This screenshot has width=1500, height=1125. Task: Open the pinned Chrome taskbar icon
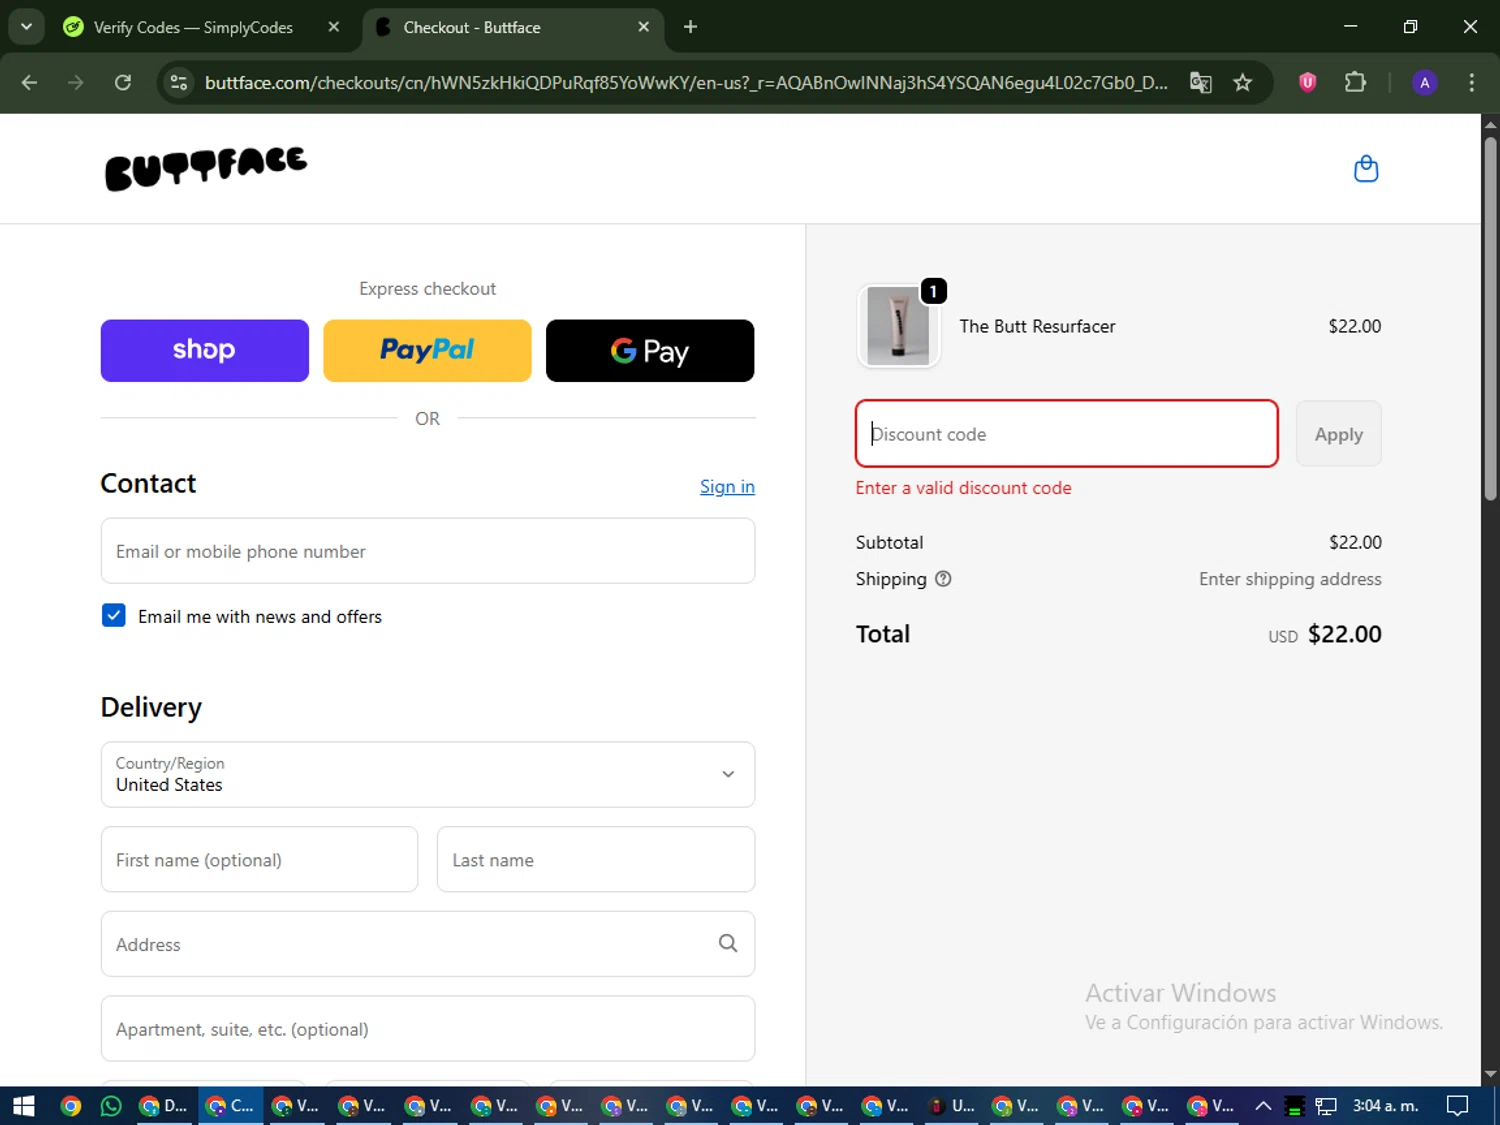pos(70,1106)
